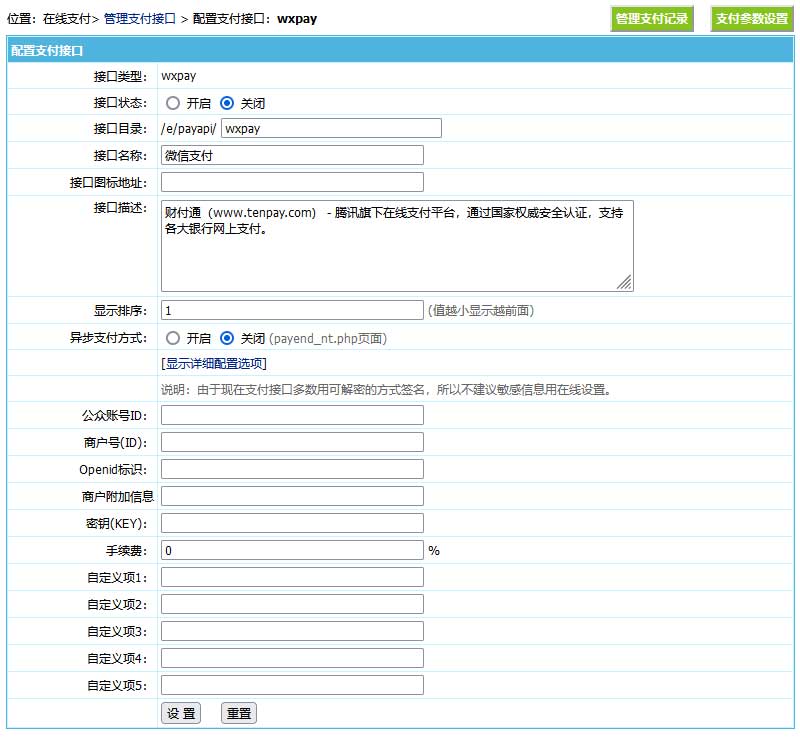This screenshot has width=800, height=740.
Task: Expand 显示详细配置选项 link
Action: 214,364
